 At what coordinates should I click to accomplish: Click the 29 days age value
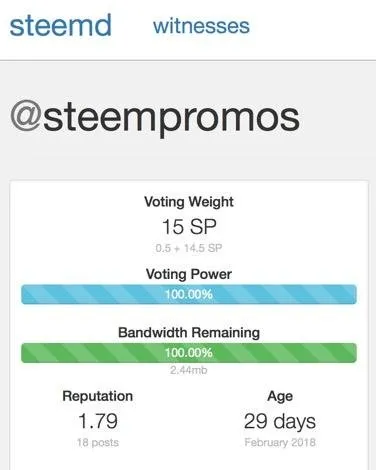pos(280,422)
